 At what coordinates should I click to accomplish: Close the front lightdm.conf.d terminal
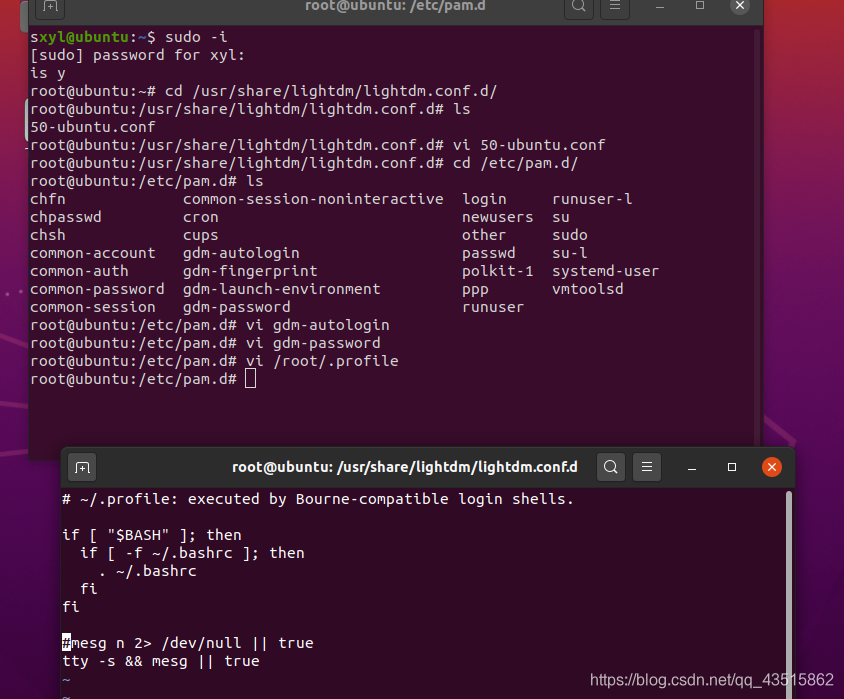(x=772, y=467)
